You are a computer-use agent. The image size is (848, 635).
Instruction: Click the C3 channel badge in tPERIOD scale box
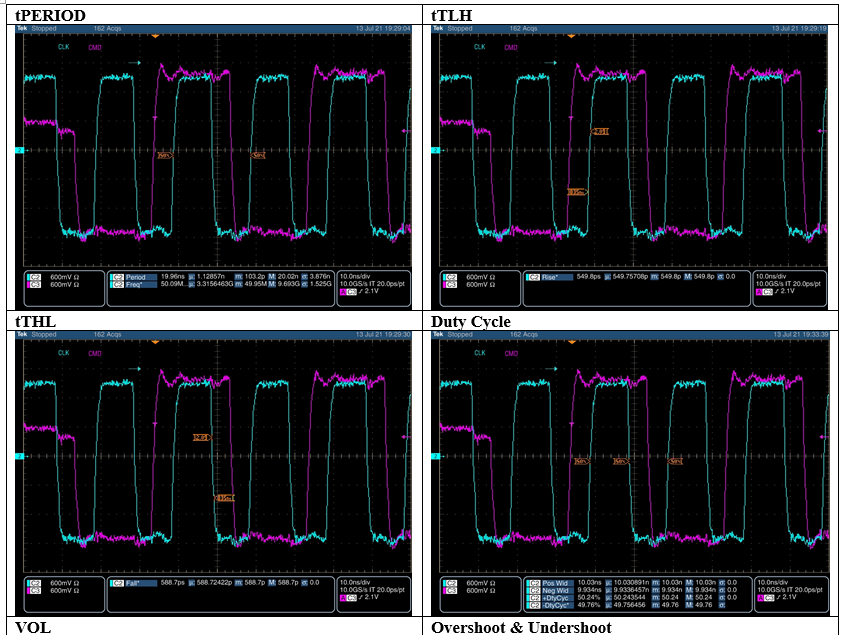(34, 284)
